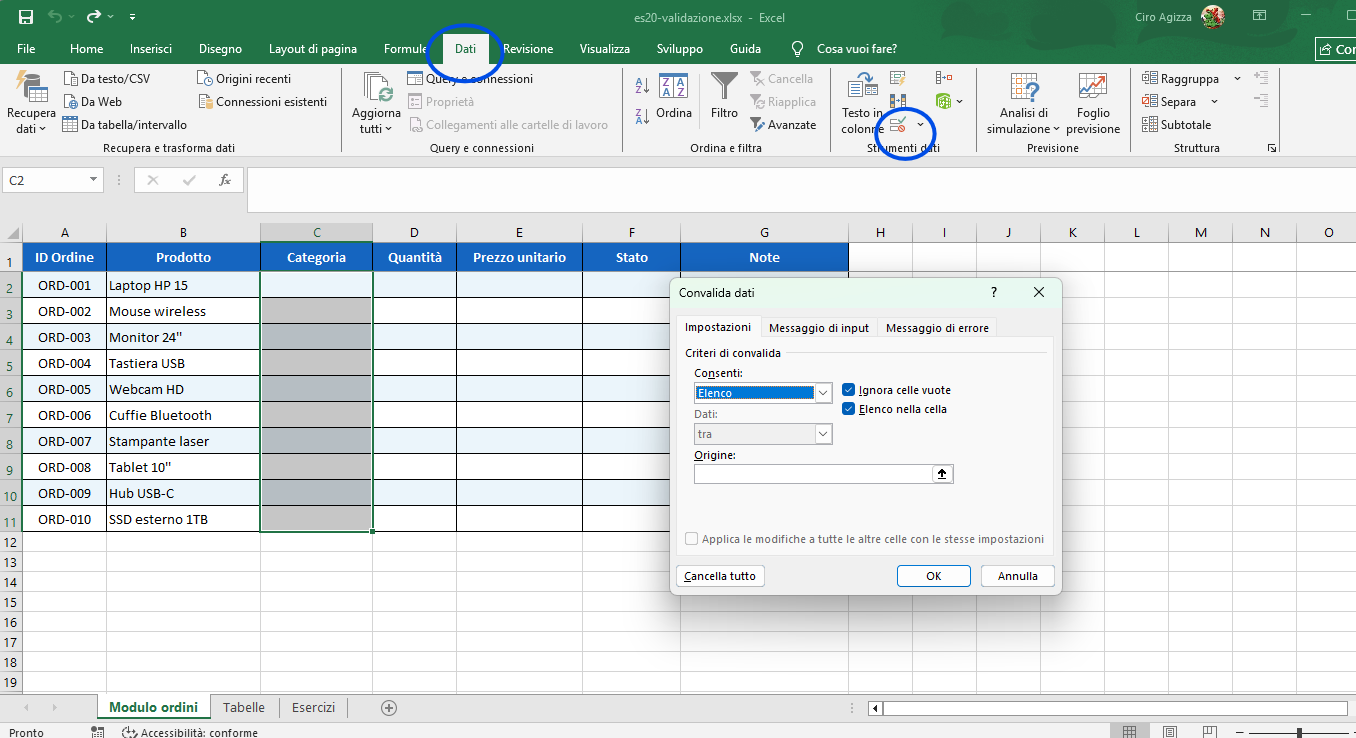
Task: Open the Name Box dropdown arrow
Action: (94, 180)
